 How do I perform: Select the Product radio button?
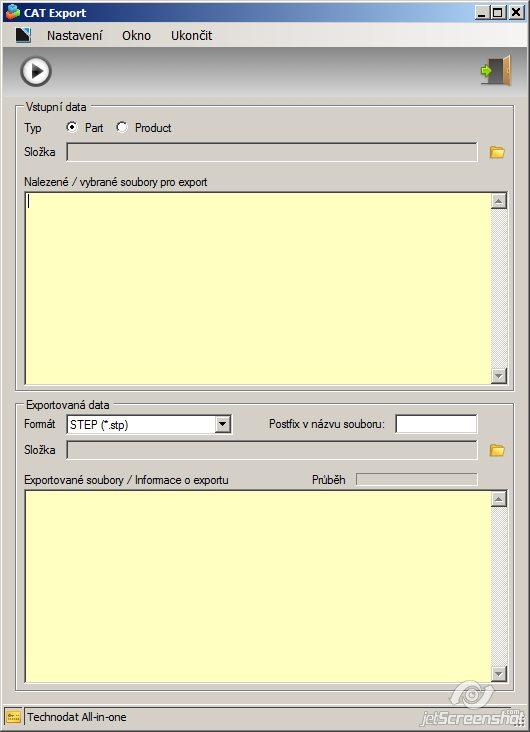121,127
